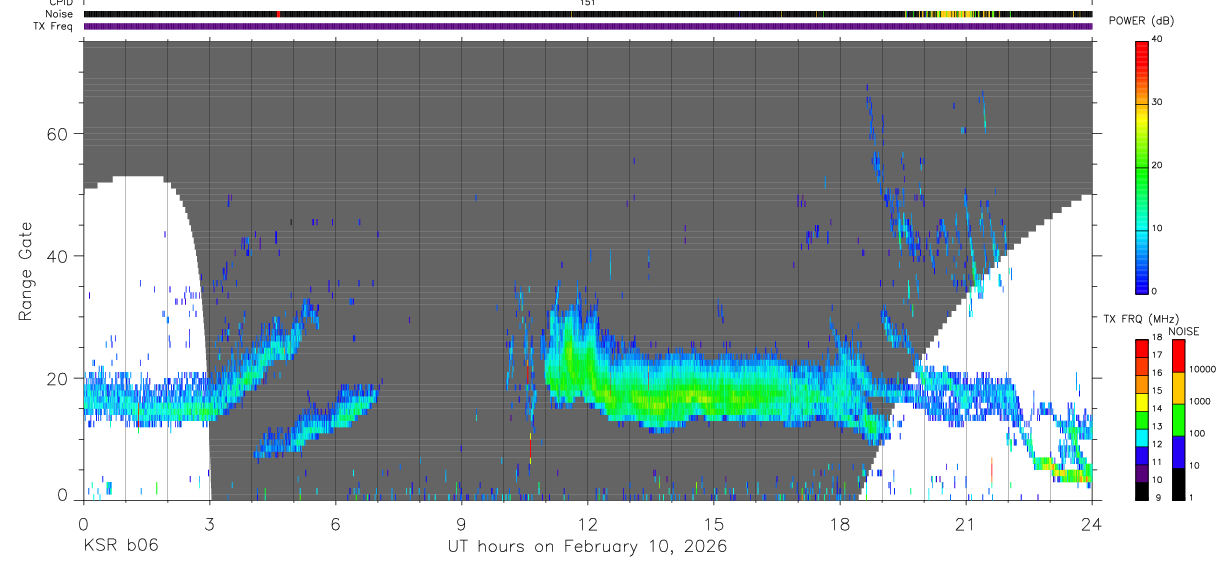Image resolution: width=1228 pixels, height=567 pixels.
Task: Click x-axis tick label 6
Action: (335, 523)
